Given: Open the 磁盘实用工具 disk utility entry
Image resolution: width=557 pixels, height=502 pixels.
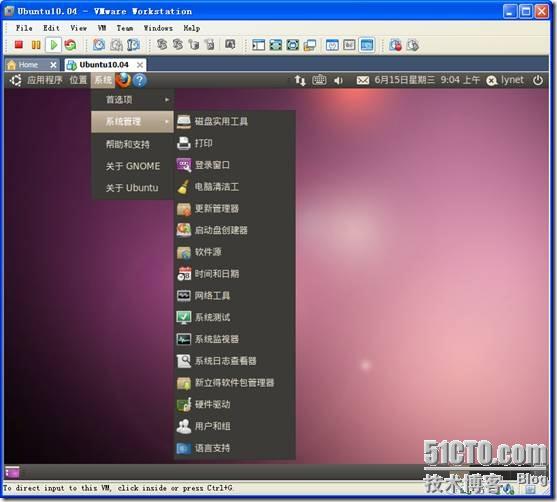Looking at the screenshot, I should tap(234, 122).
